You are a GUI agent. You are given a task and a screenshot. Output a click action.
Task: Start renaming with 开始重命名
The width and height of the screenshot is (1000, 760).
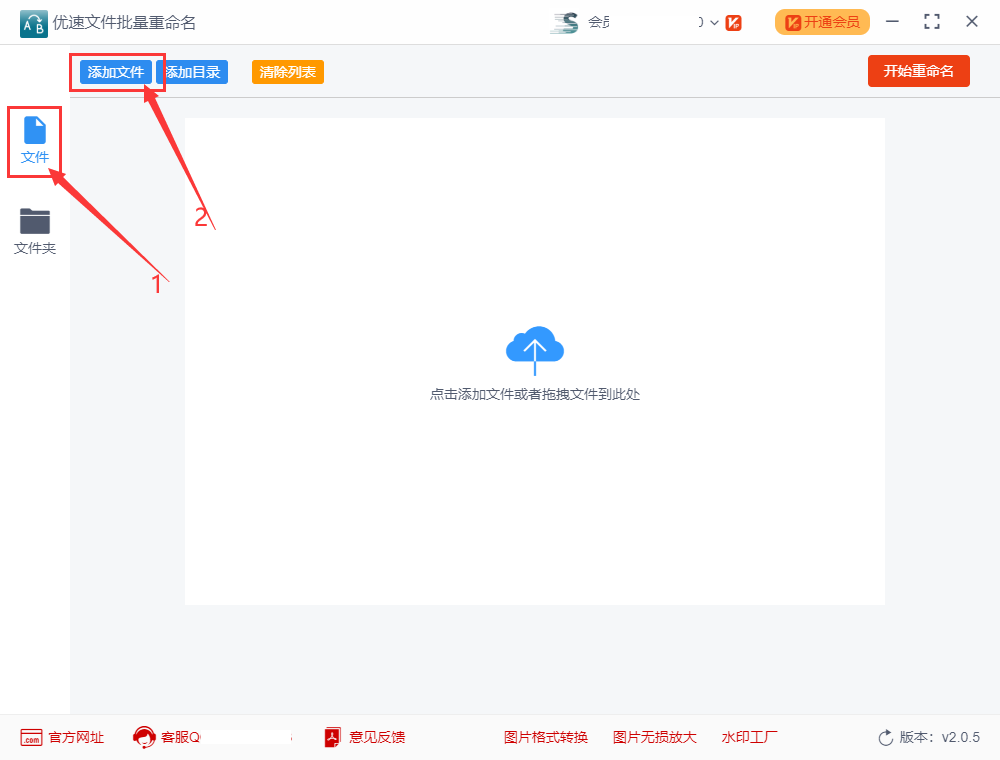point(918,71)
